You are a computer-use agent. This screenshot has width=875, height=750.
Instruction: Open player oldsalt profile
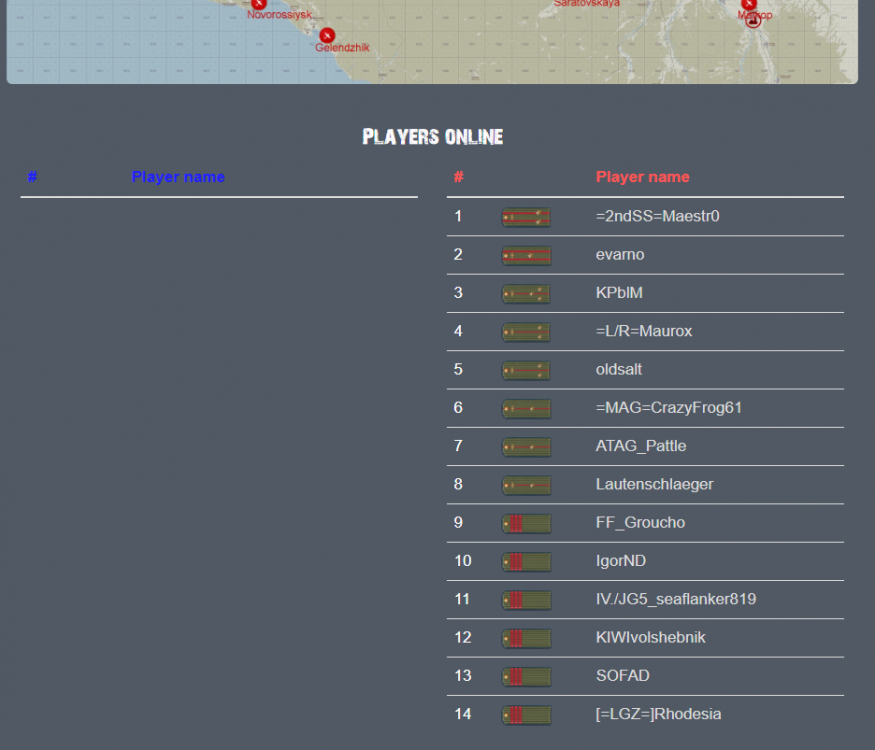[x=619, y=369]
